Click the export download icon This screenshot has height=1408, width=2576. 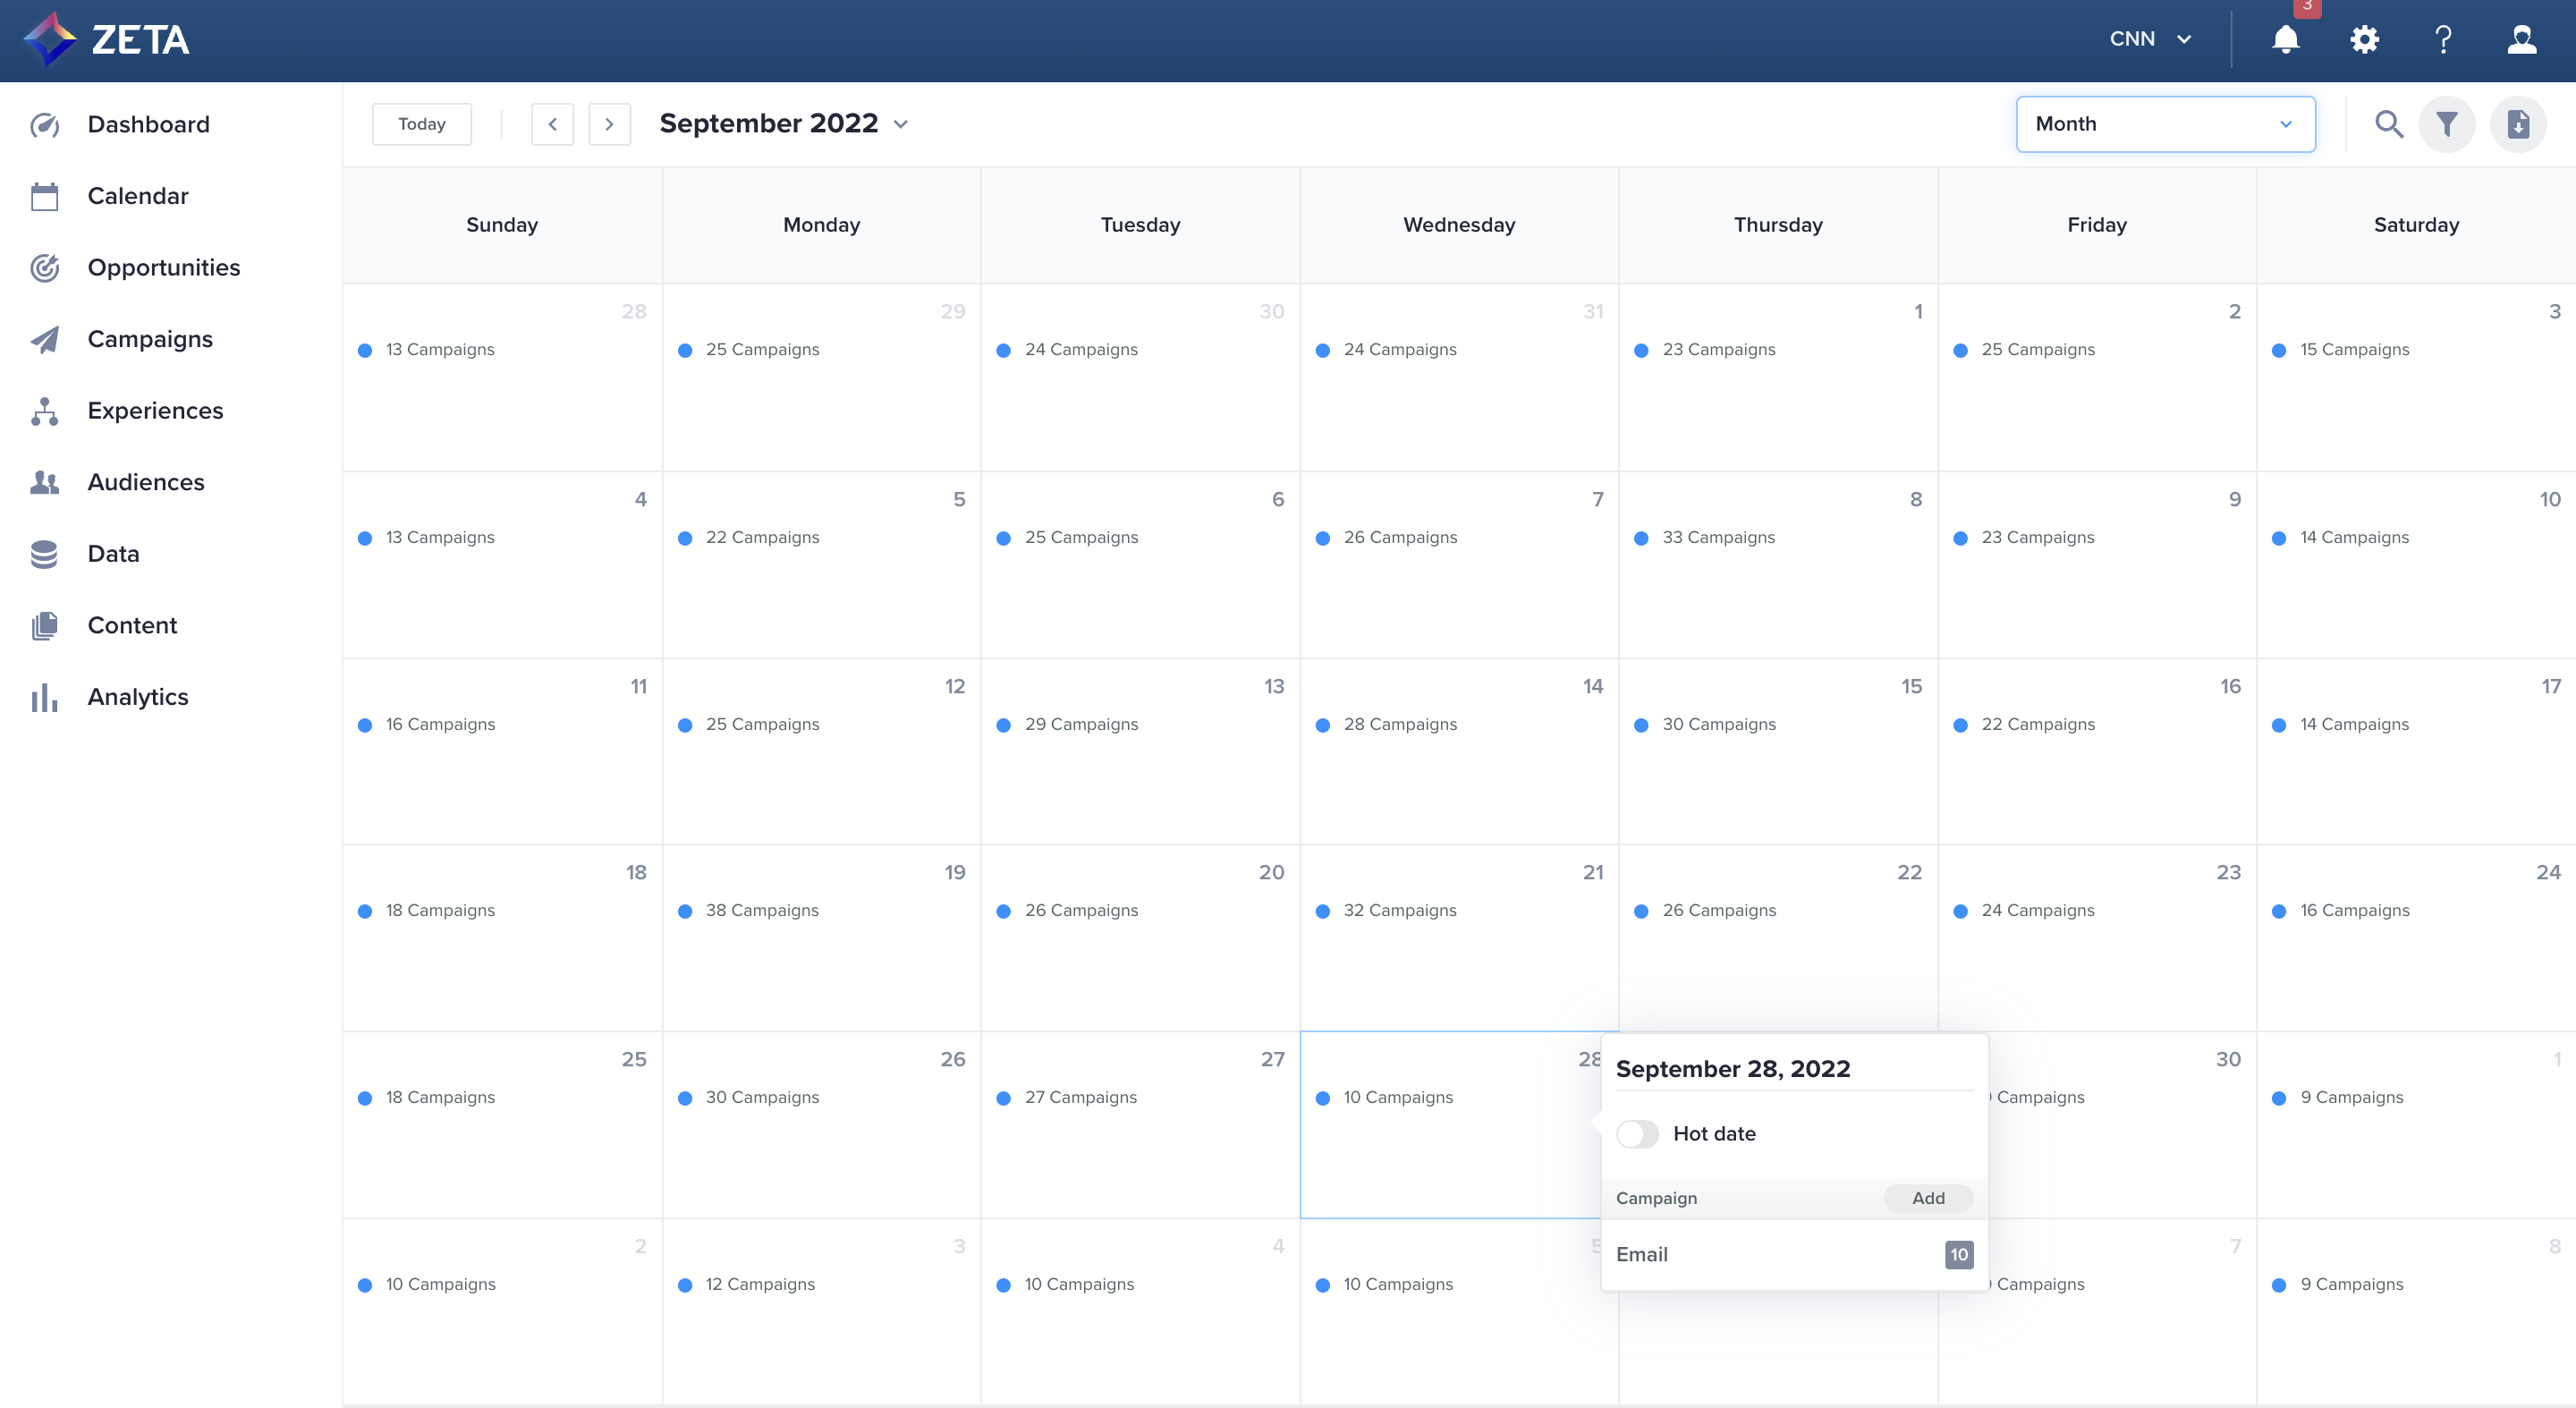pos(2517,124)
